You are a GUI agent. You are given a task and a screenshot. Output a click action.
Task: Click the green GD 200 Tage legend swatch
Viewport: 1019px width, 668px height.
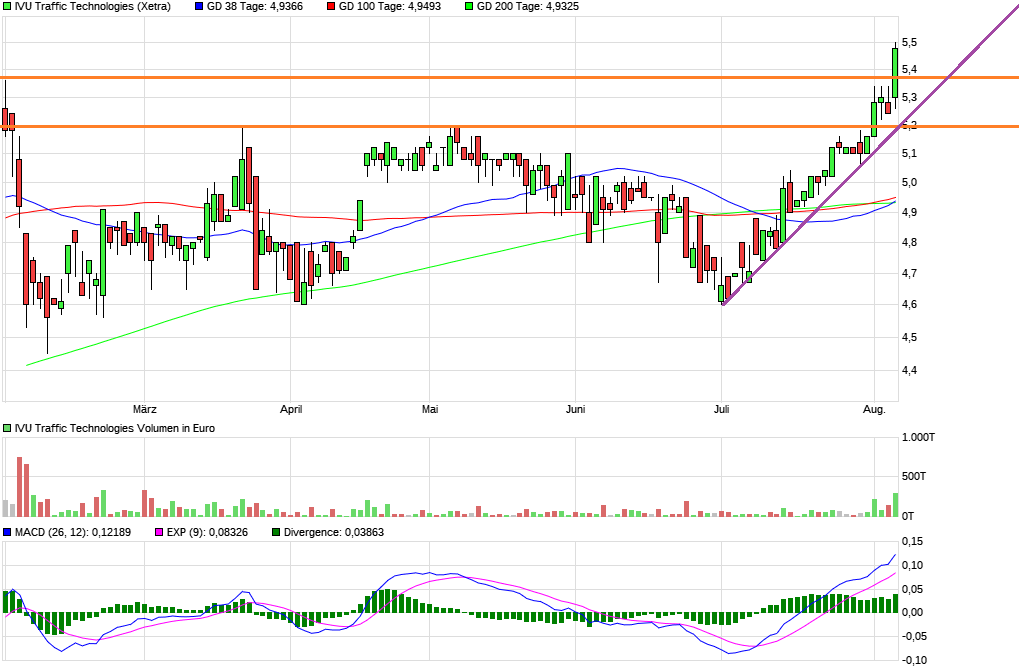coord(469,6)
